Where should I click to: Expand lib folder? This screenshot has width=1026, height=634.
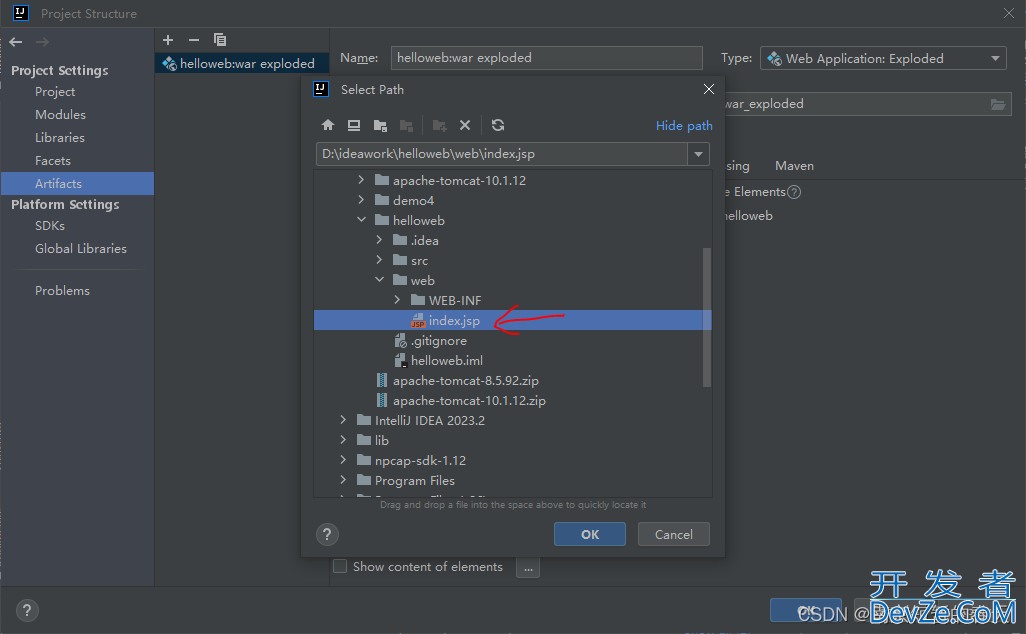click(343, 440)
